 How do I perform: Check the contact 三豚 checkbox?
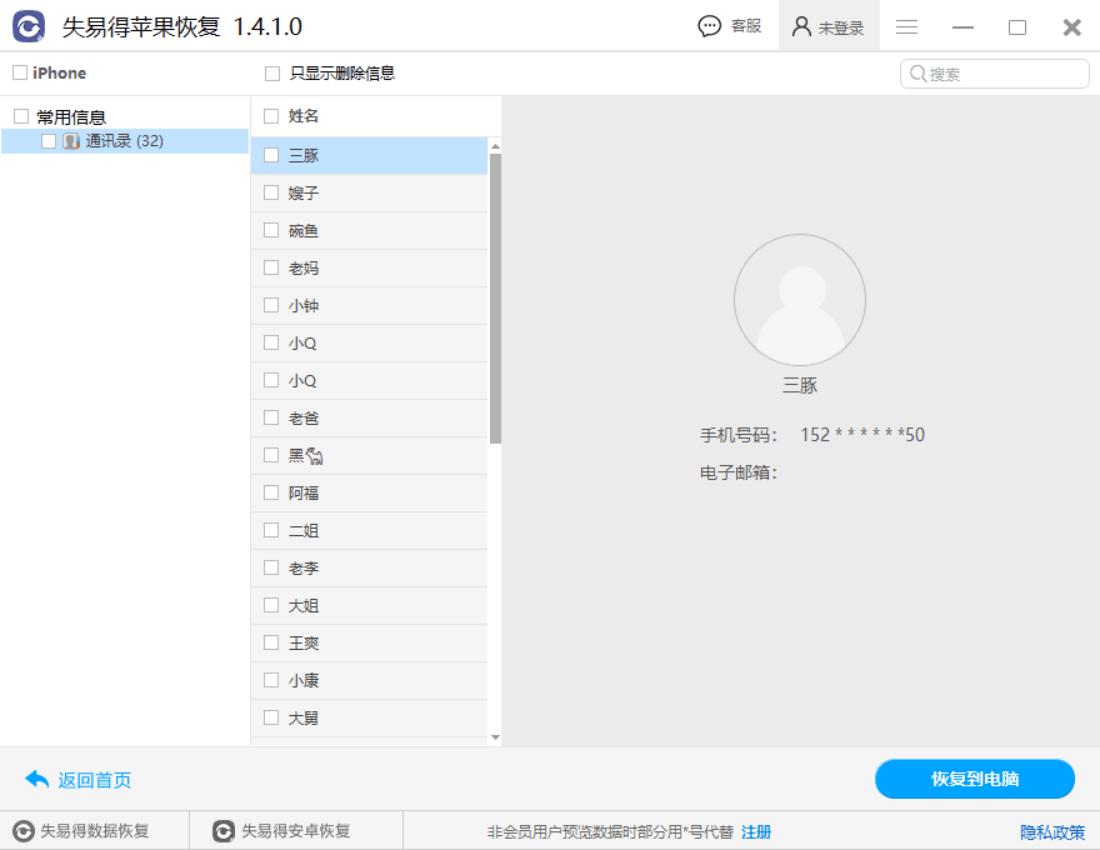click(x=269, y=155)
